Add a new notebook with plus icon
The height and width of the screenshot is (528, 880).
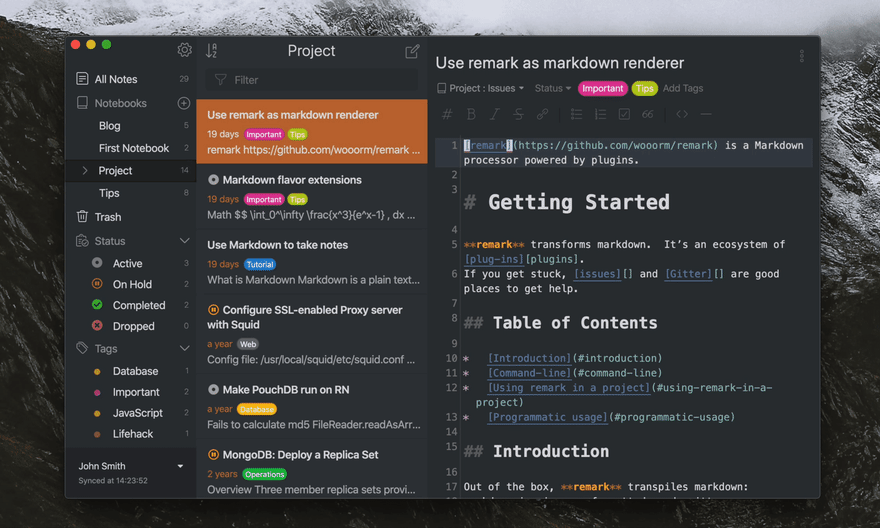[184, 103]
